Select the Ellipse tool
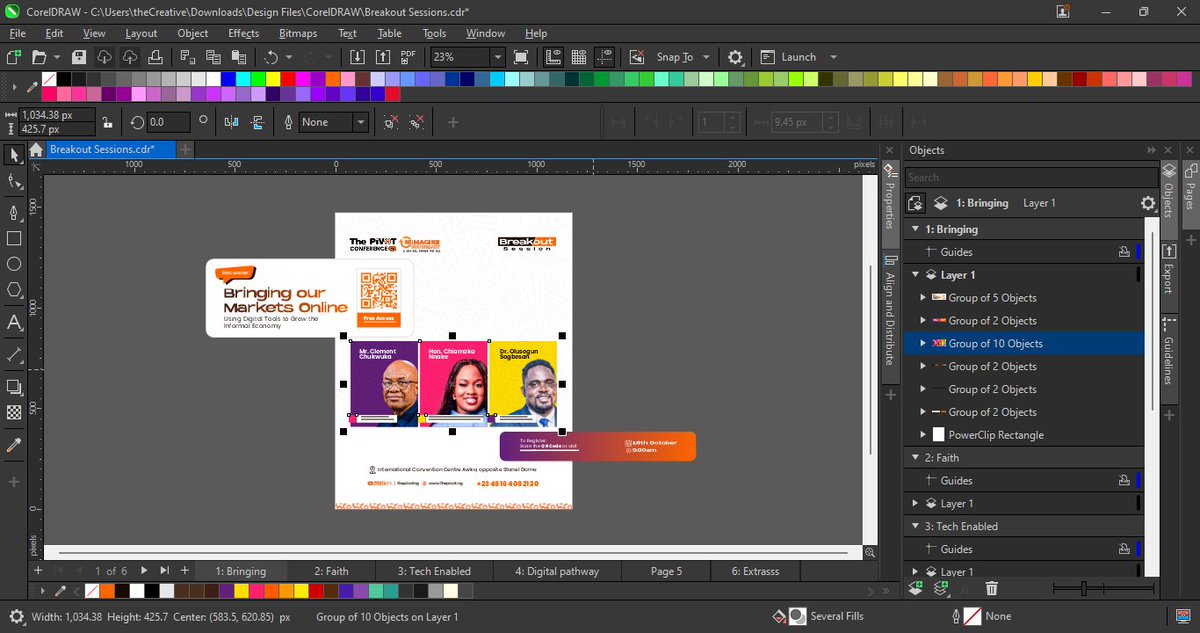 [14, 265]
